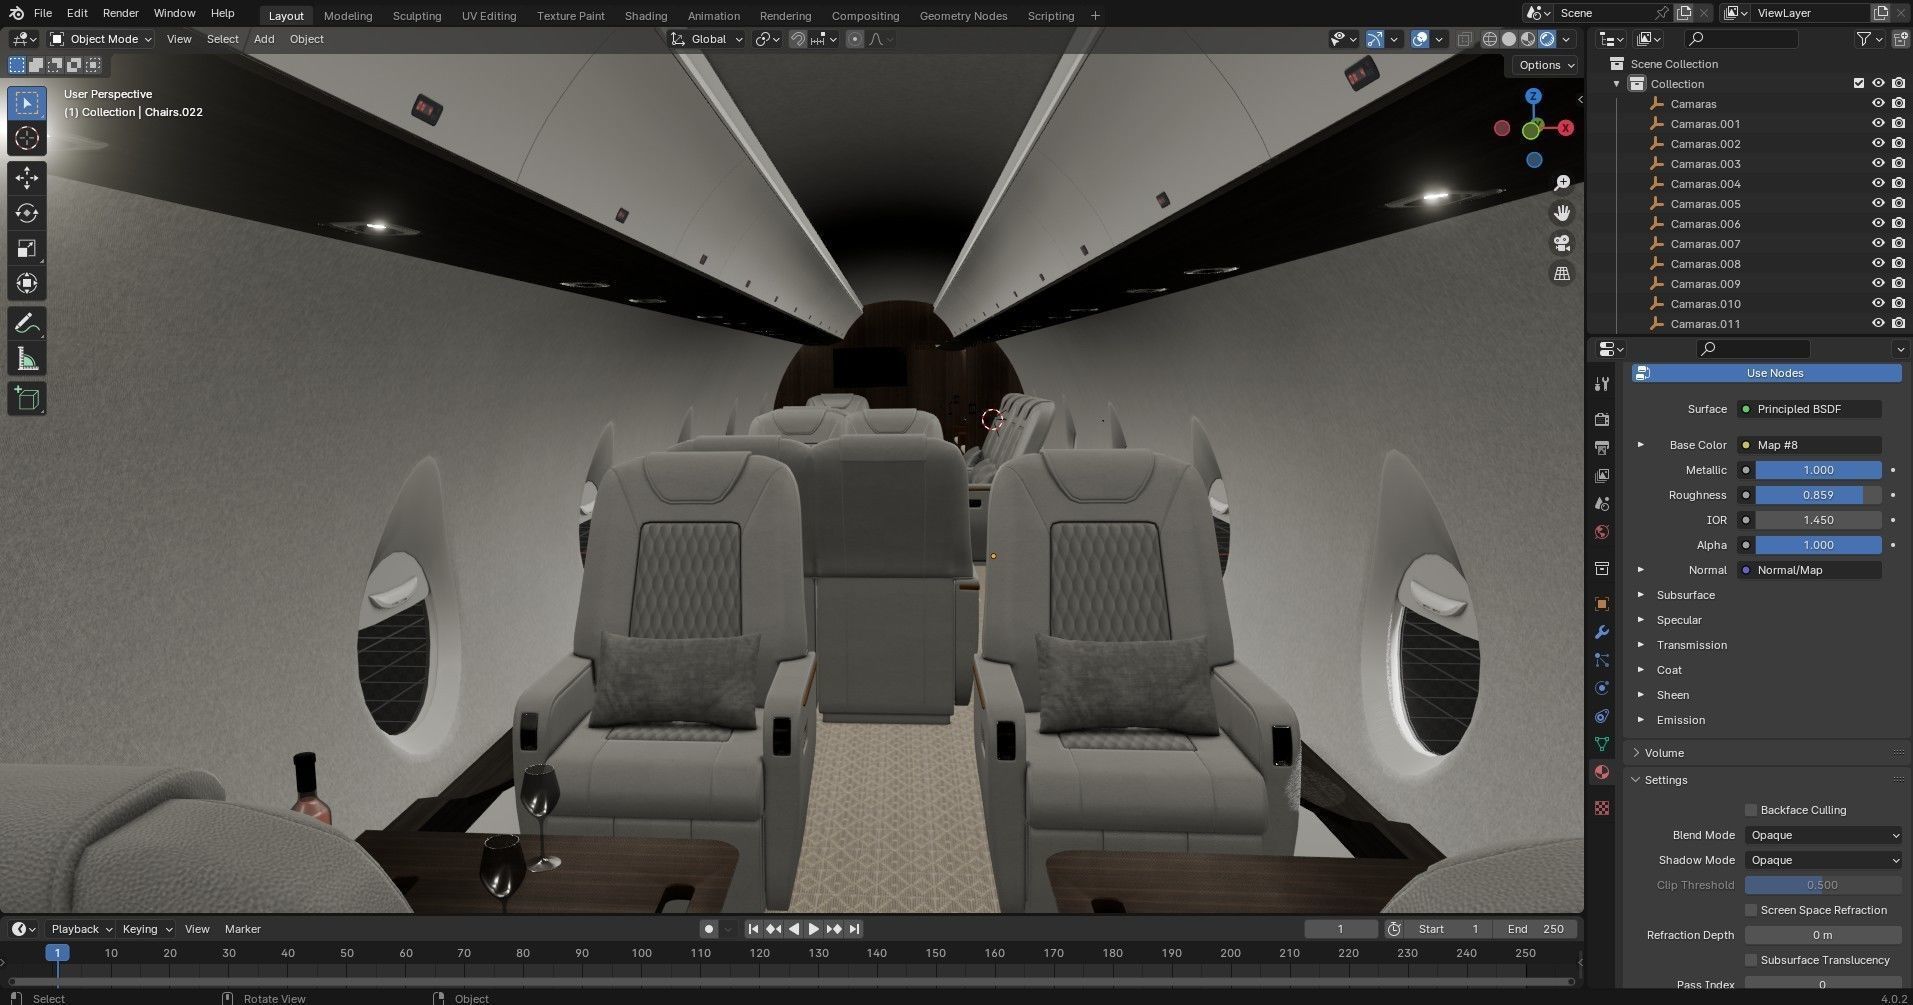Adjust the Metallic slider
This screenshot has width=1913, height=1005.
(1818, 470)
